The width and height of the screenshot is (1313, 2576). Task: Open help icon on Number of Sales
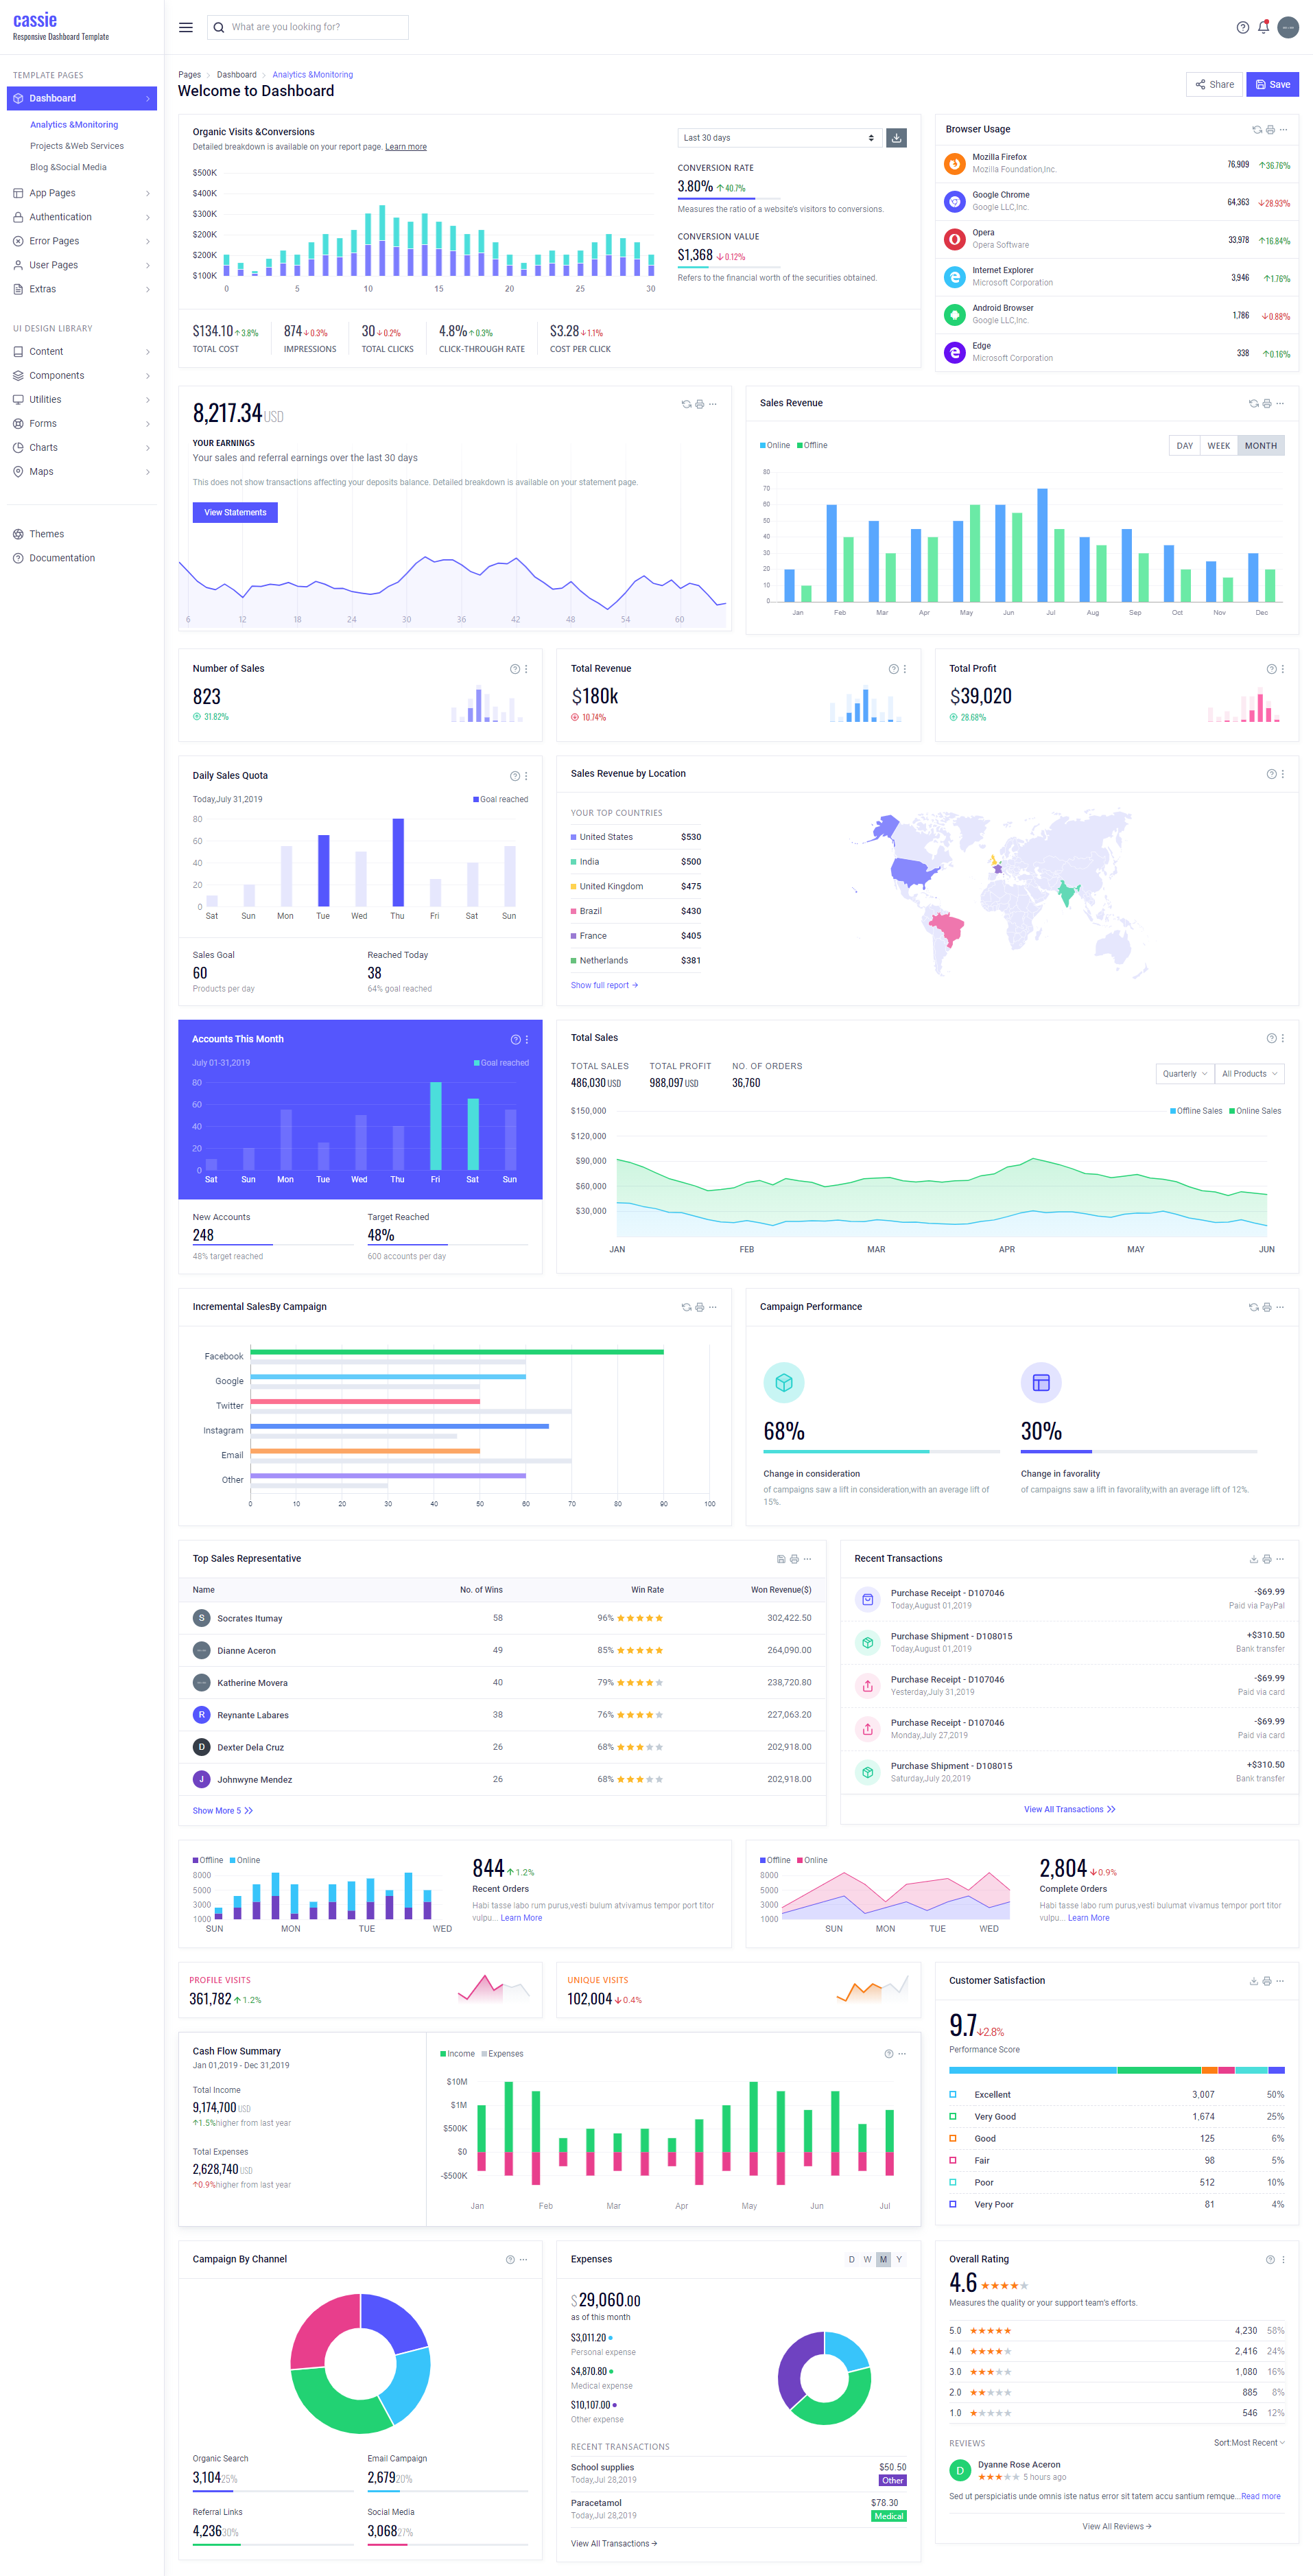click(x=515, y=669)
